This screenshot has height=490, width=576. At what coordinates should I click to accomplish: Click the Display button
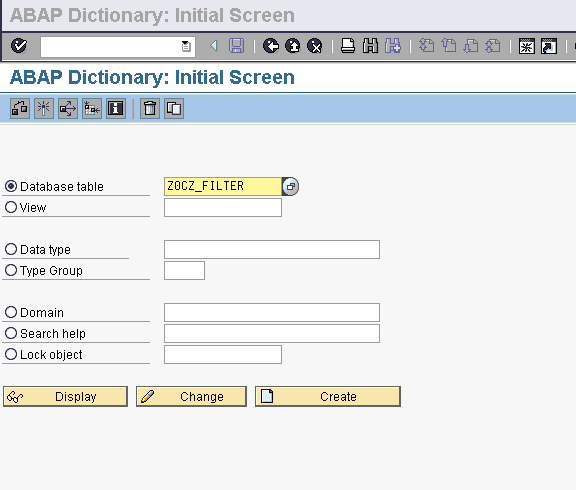[65, 396]
